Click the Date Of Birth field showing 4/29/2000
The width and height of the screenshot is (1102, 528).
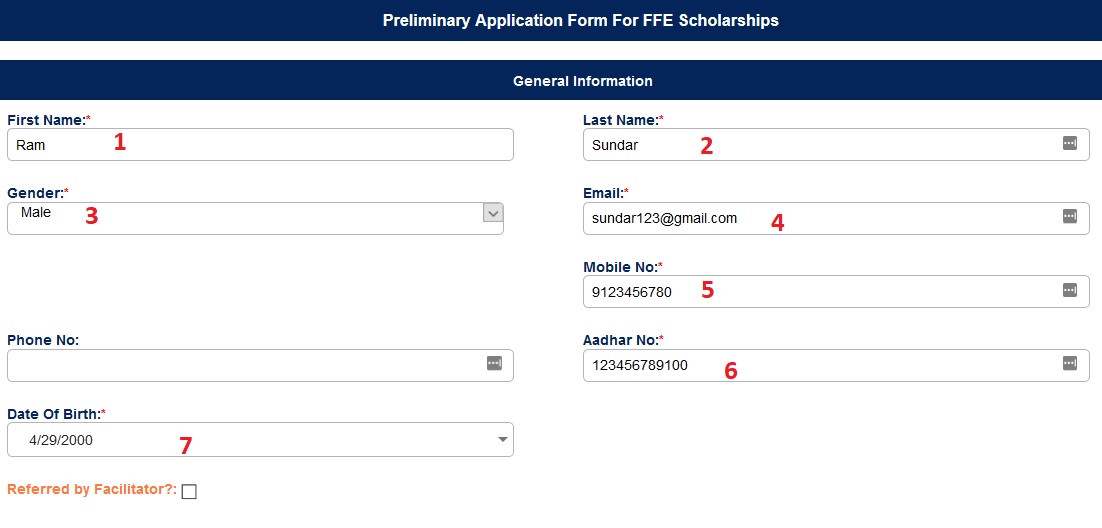click(250, 440)
